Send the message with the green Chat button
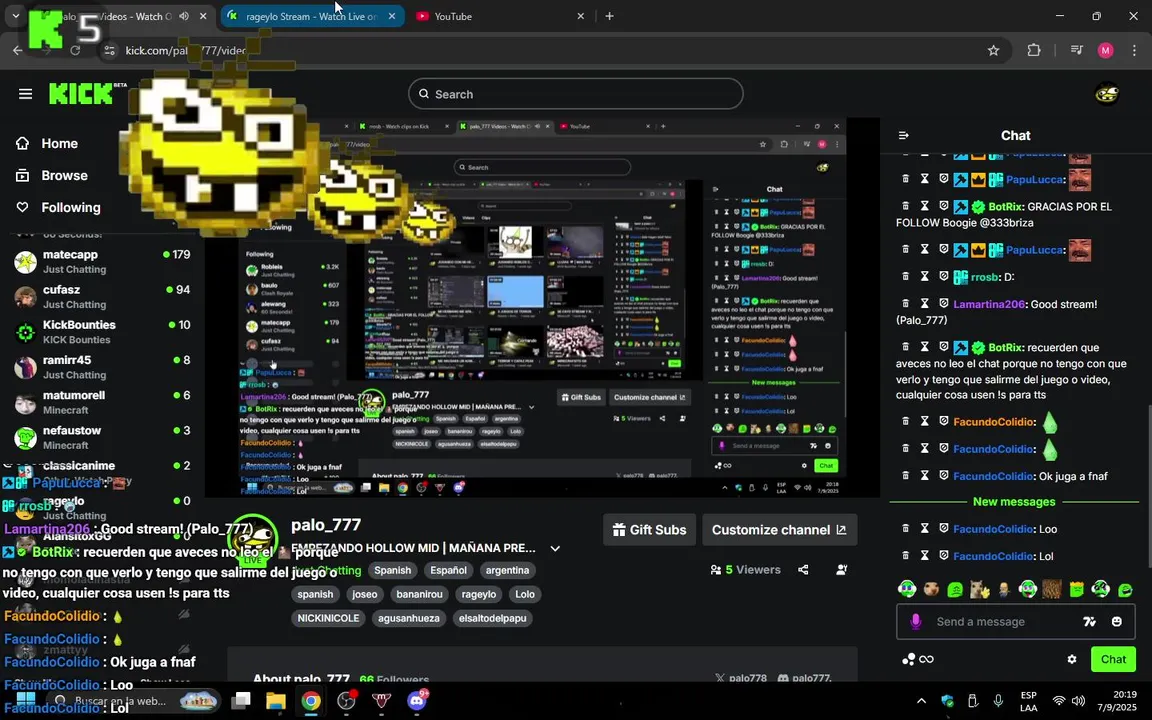1152x720 pixels. (1113, 659)
